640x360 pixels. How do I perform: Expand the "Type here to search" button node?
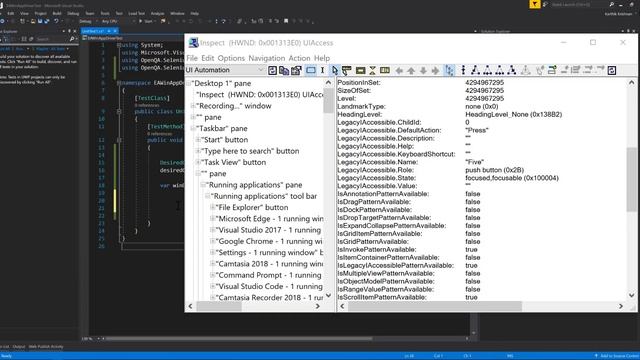pyautogui.click(x=198, y=151)
